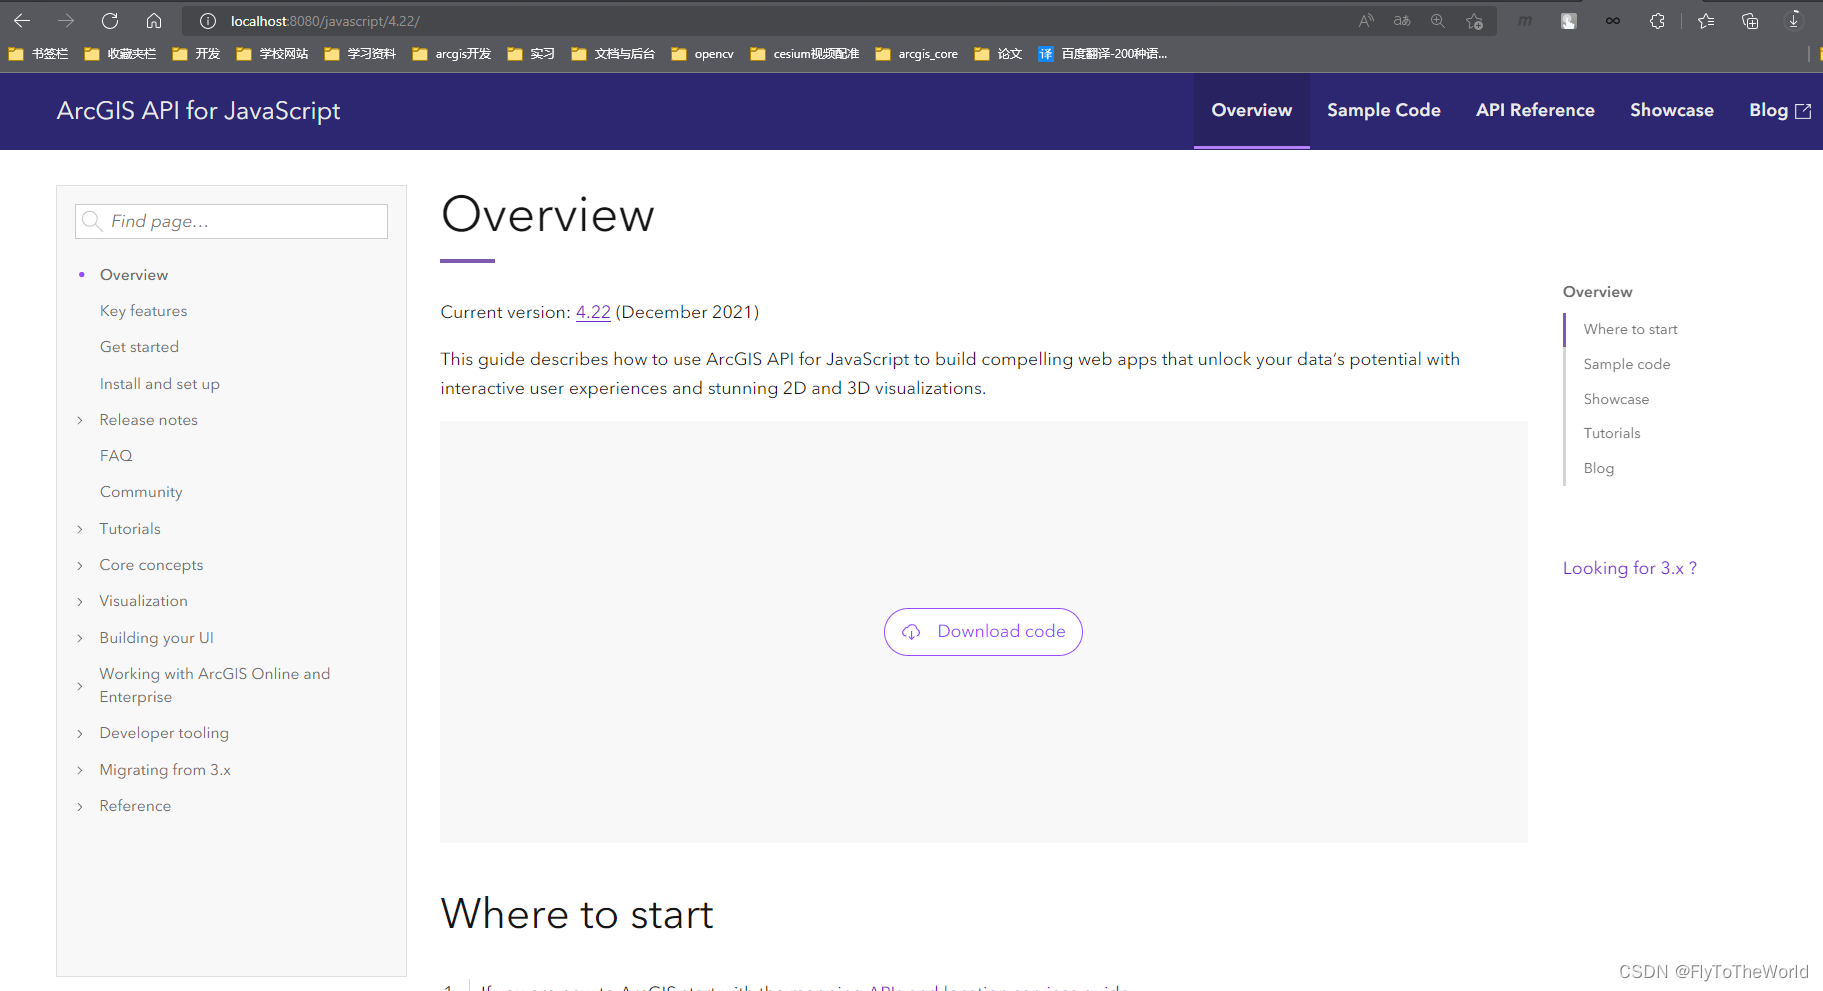This screenshot has width=1823, height=991.
Task: Reload the current page
Action: tap(110, 21)
